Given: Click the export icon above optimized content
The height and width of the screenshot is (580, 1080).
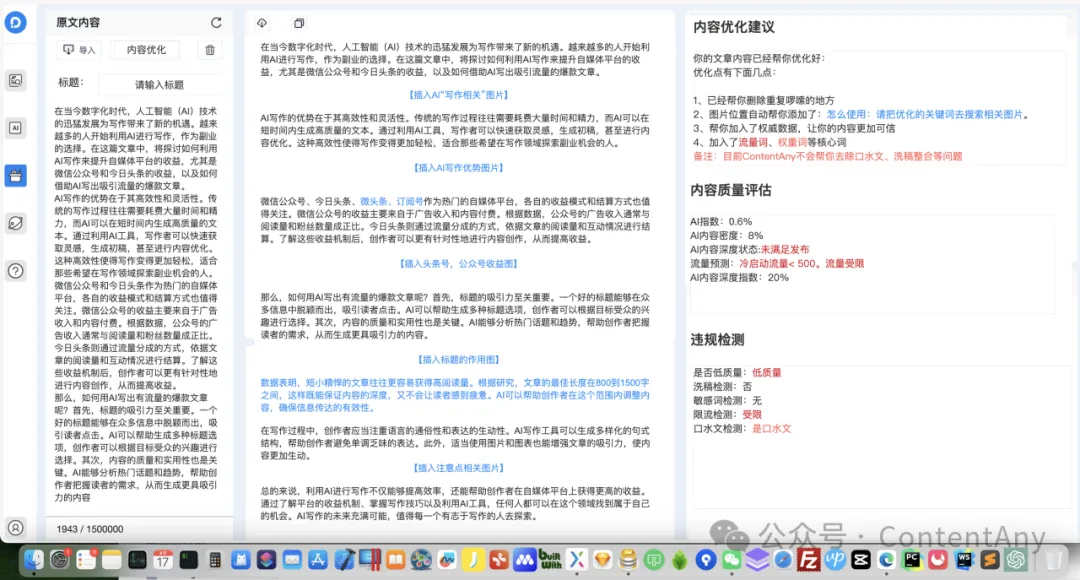Looking at the screenshot, I should pyautogui.click(x=261, y=22).
